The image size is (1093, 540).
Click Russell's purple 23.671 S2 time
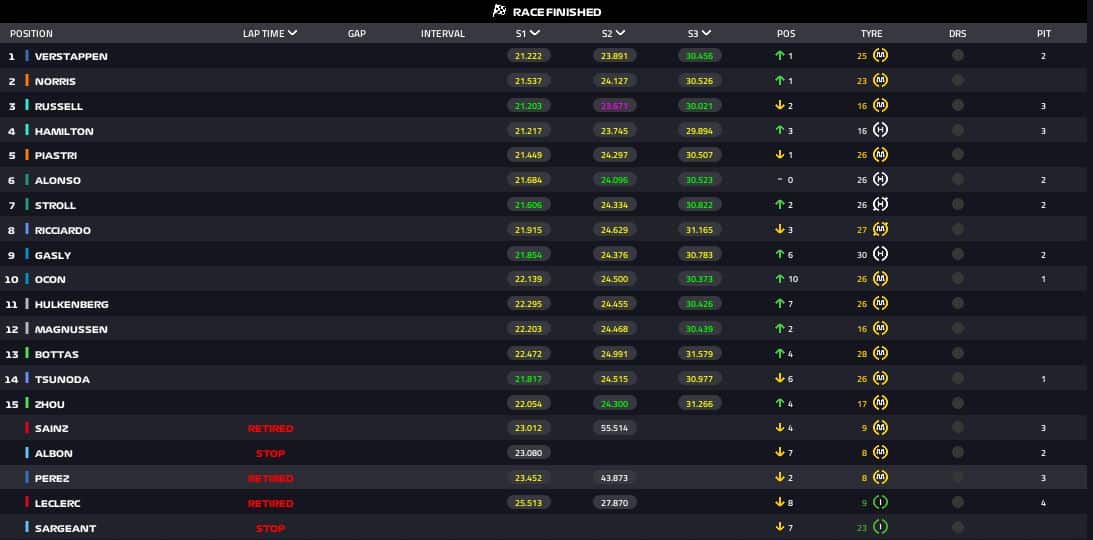point(615,106)
